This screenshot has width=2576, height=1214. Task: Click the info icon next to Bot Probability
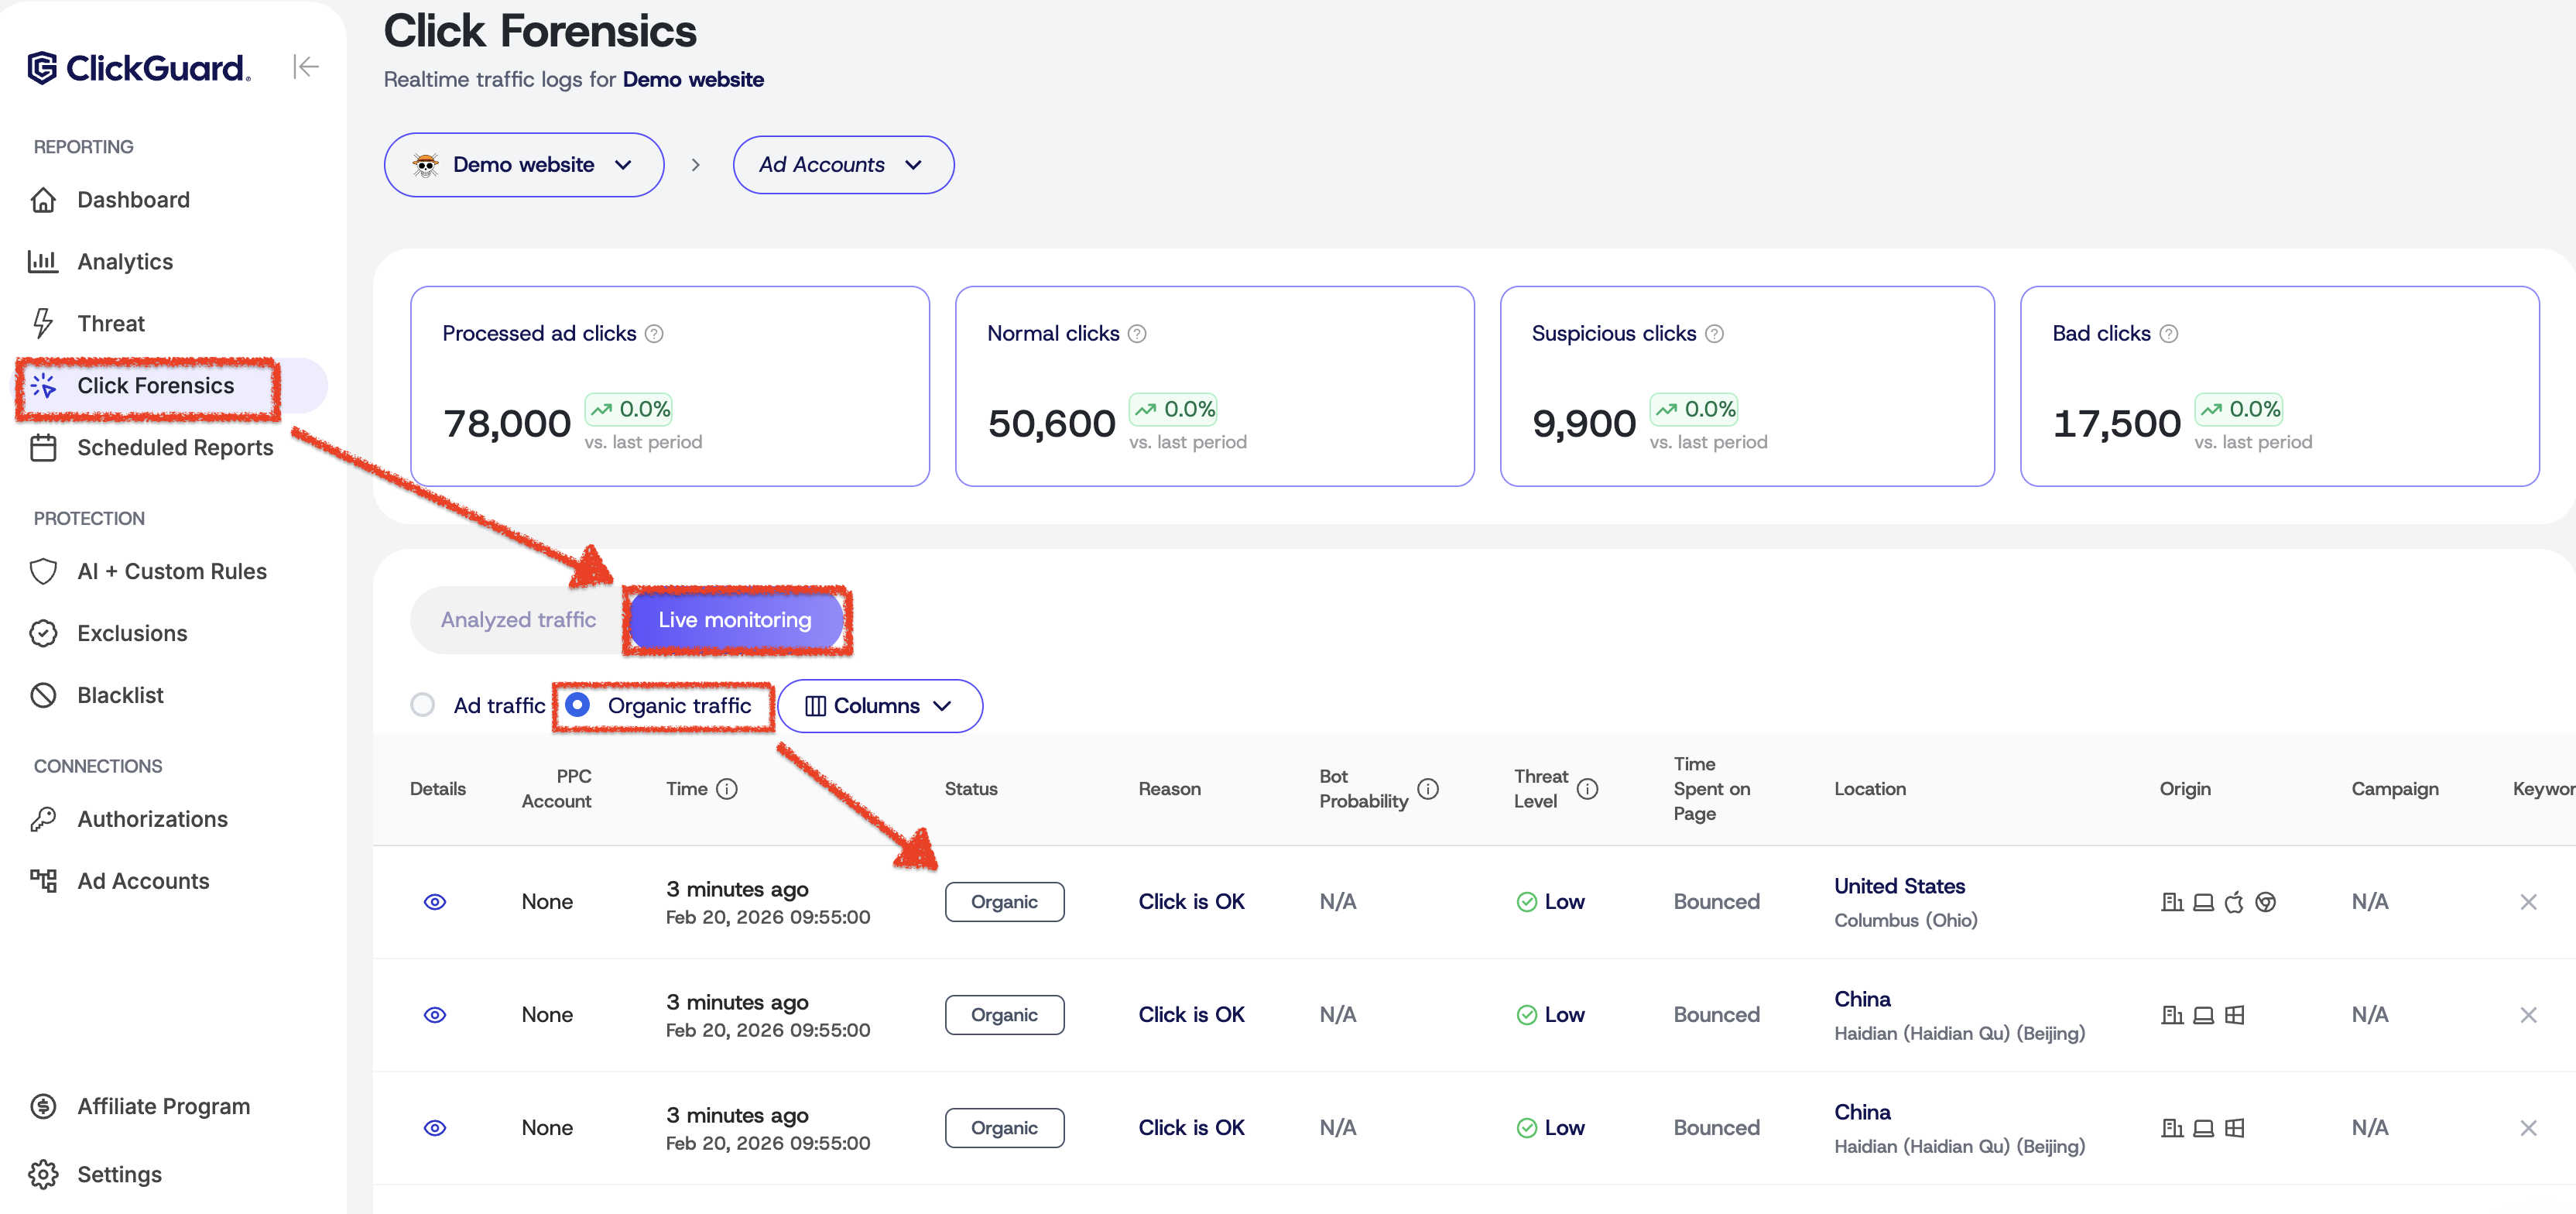[1428, 789]
